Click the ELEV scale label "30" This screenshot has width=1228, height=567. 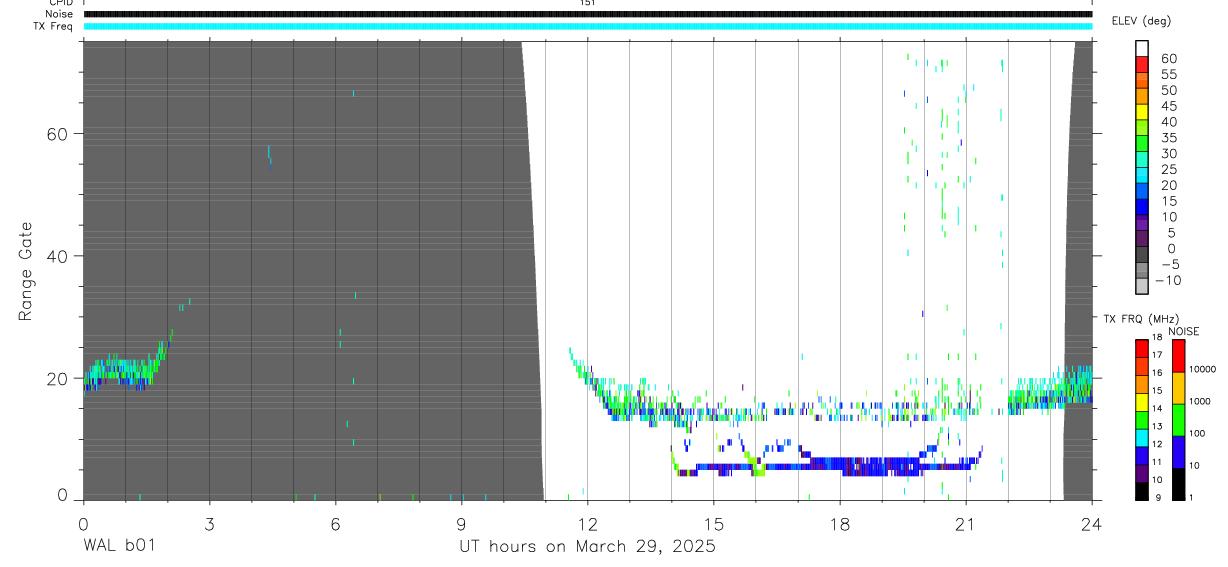[x=1169, y=153]
